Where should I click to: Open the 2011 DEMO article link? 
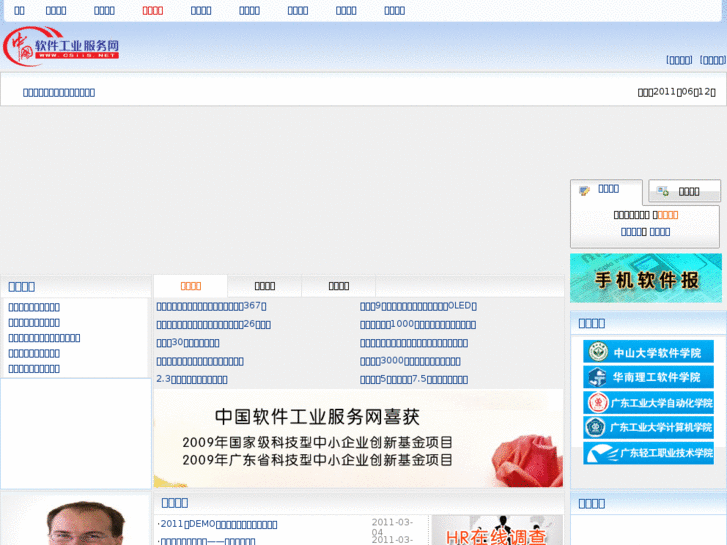tap(217, 524)
